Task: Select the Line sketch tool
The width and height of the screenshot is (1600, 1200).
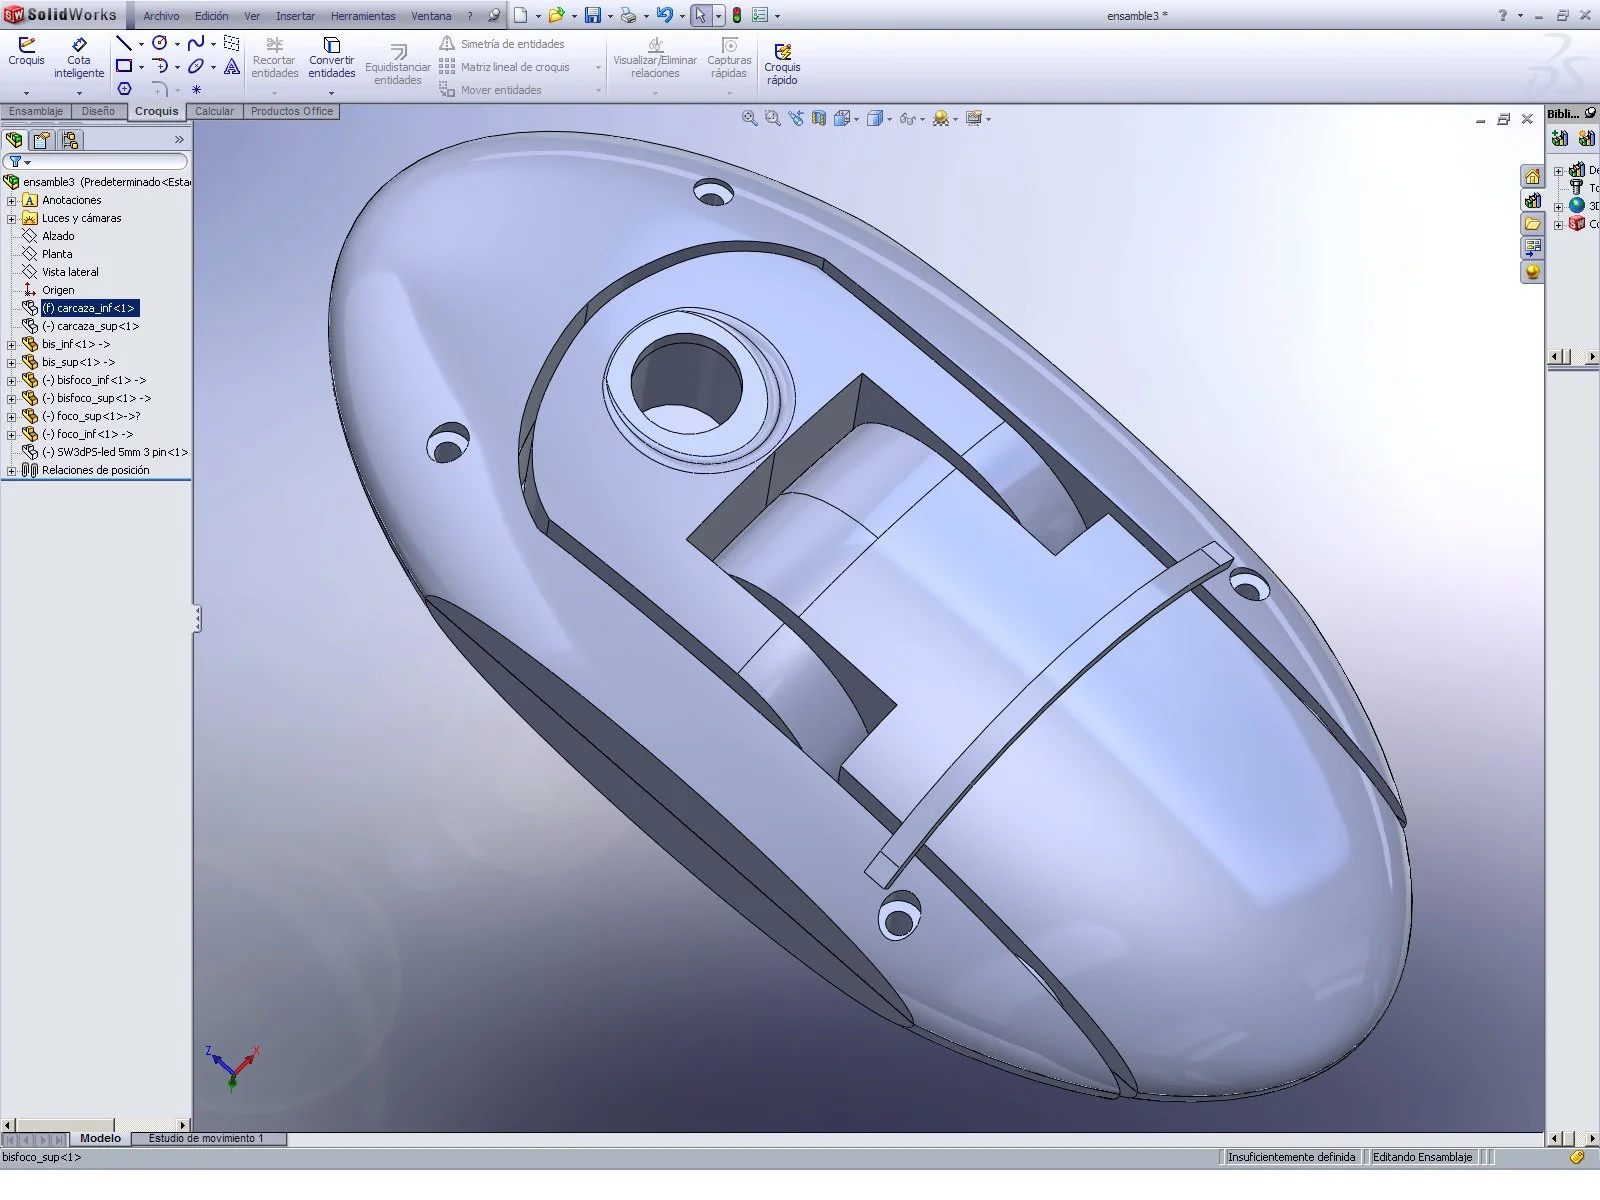Action: click(x=124, y=43)
